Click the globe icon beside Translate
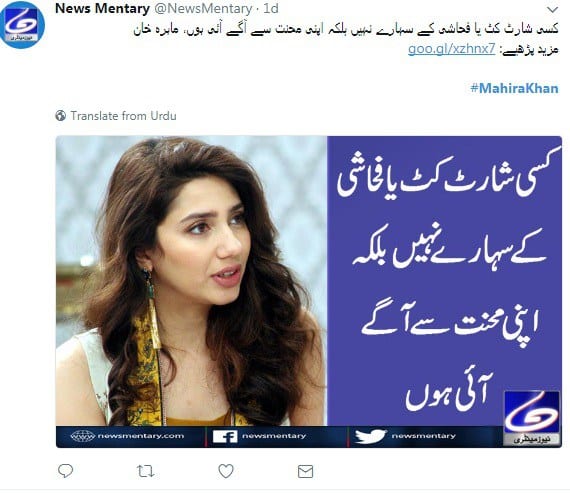570x493 pixels. pyautogui.click(x=61, y=116)
